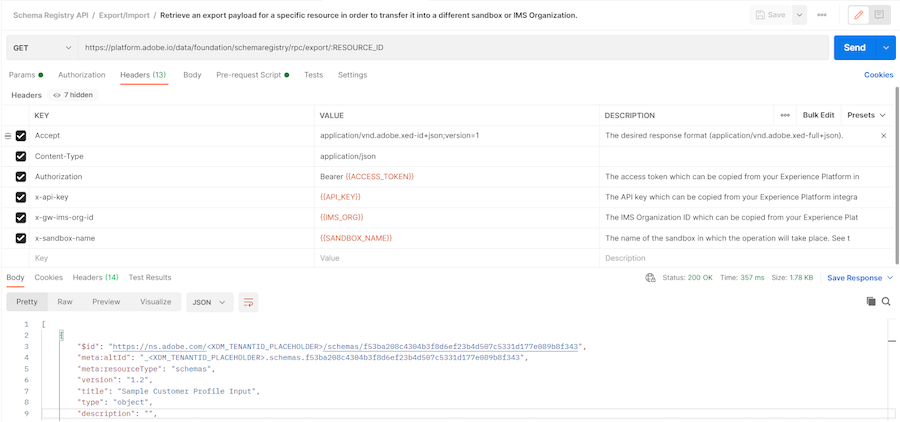
Task: Select the Raw view
Action: tap(65, 302)
